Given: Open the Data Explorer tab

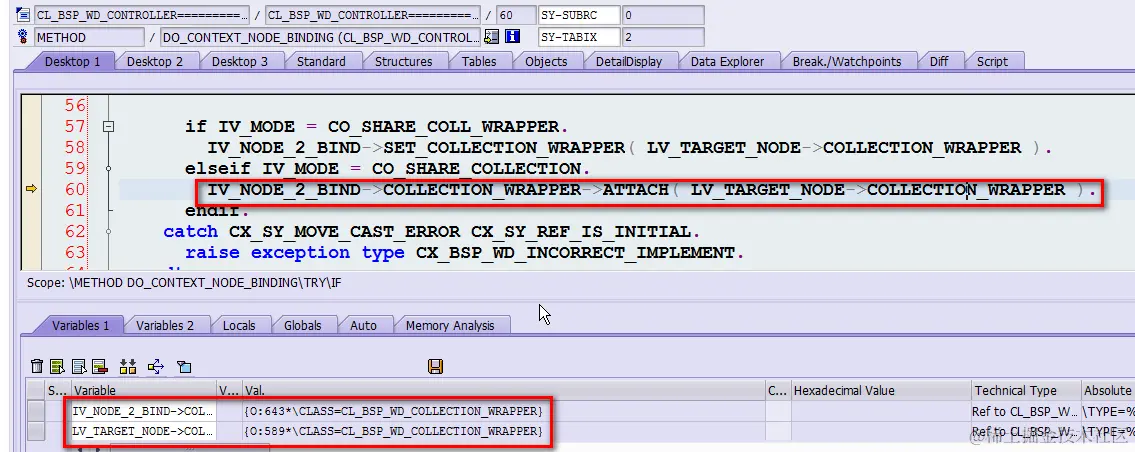Looking at the screenshot, I should click(727, 62).
